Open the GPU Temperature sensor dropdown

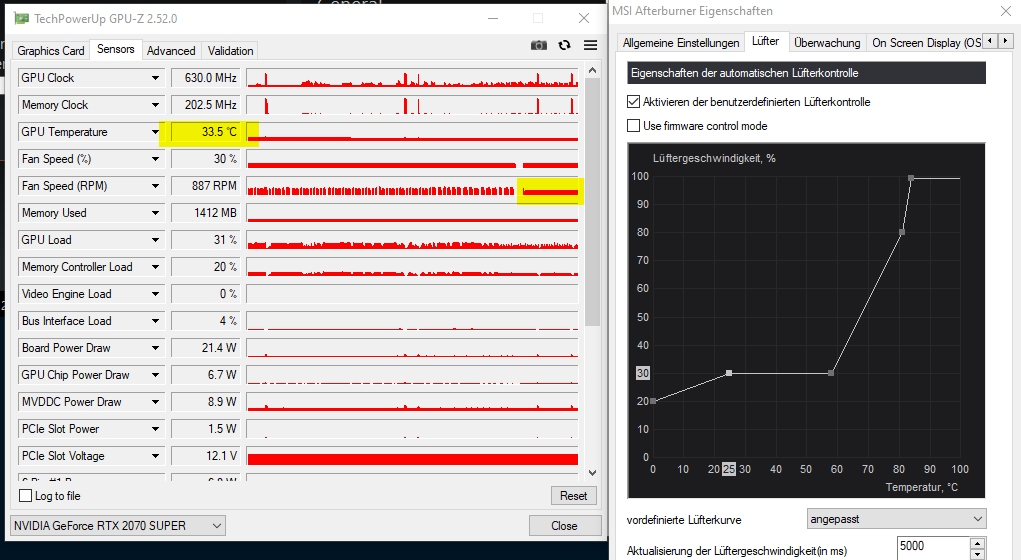pyautogui.click(x=155, y=132)
